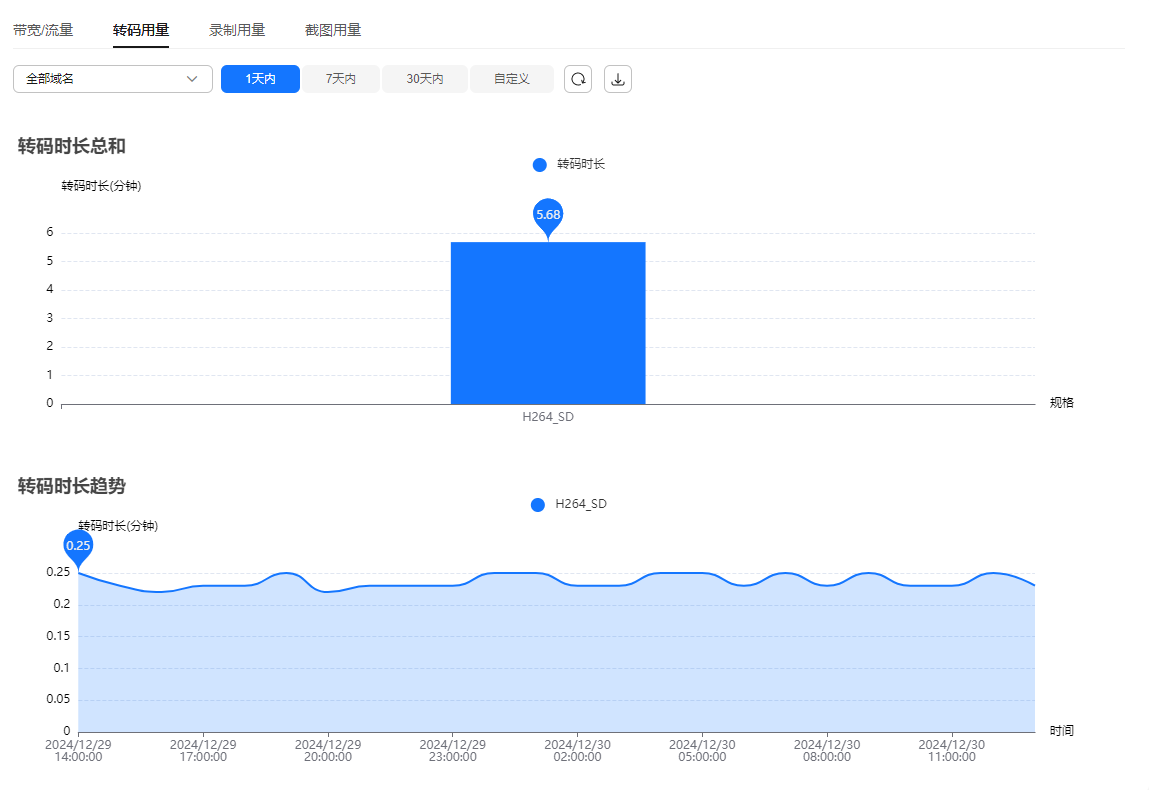Choose the 7天内 time range
This screenshot has width=1149, height=790.
(x=341, y=79)
